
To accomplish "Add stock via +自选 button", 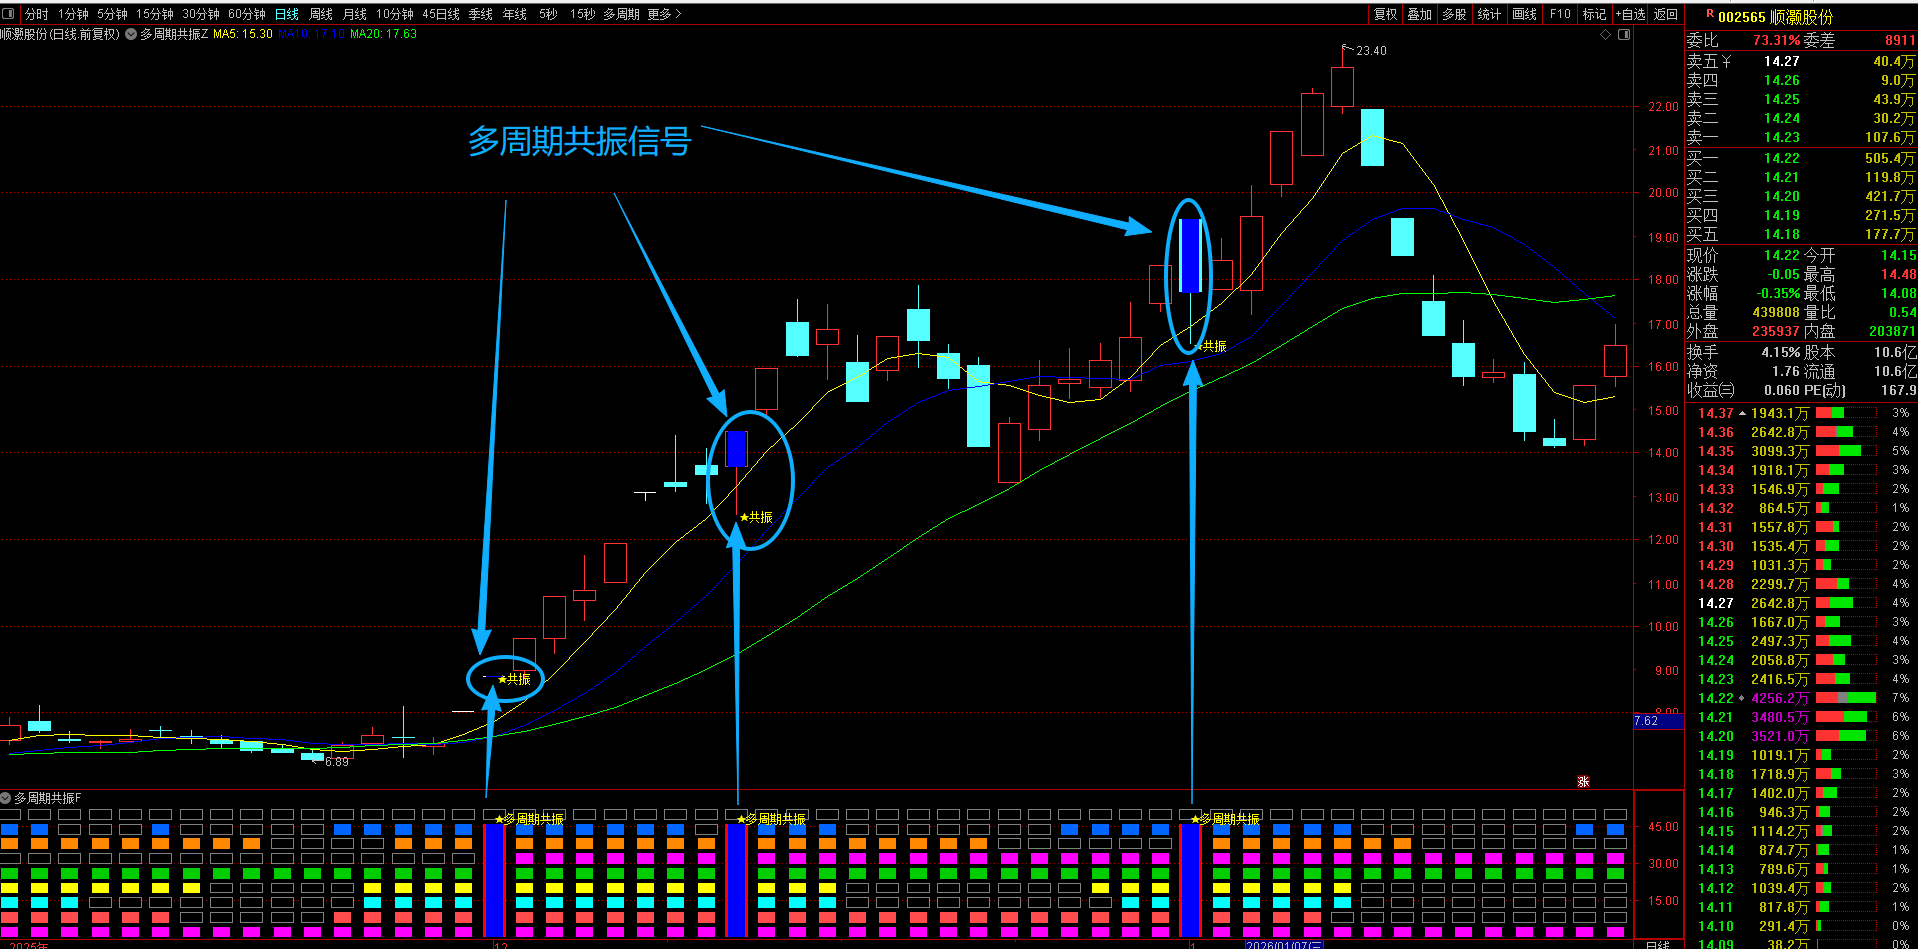I will (1631, 14).
